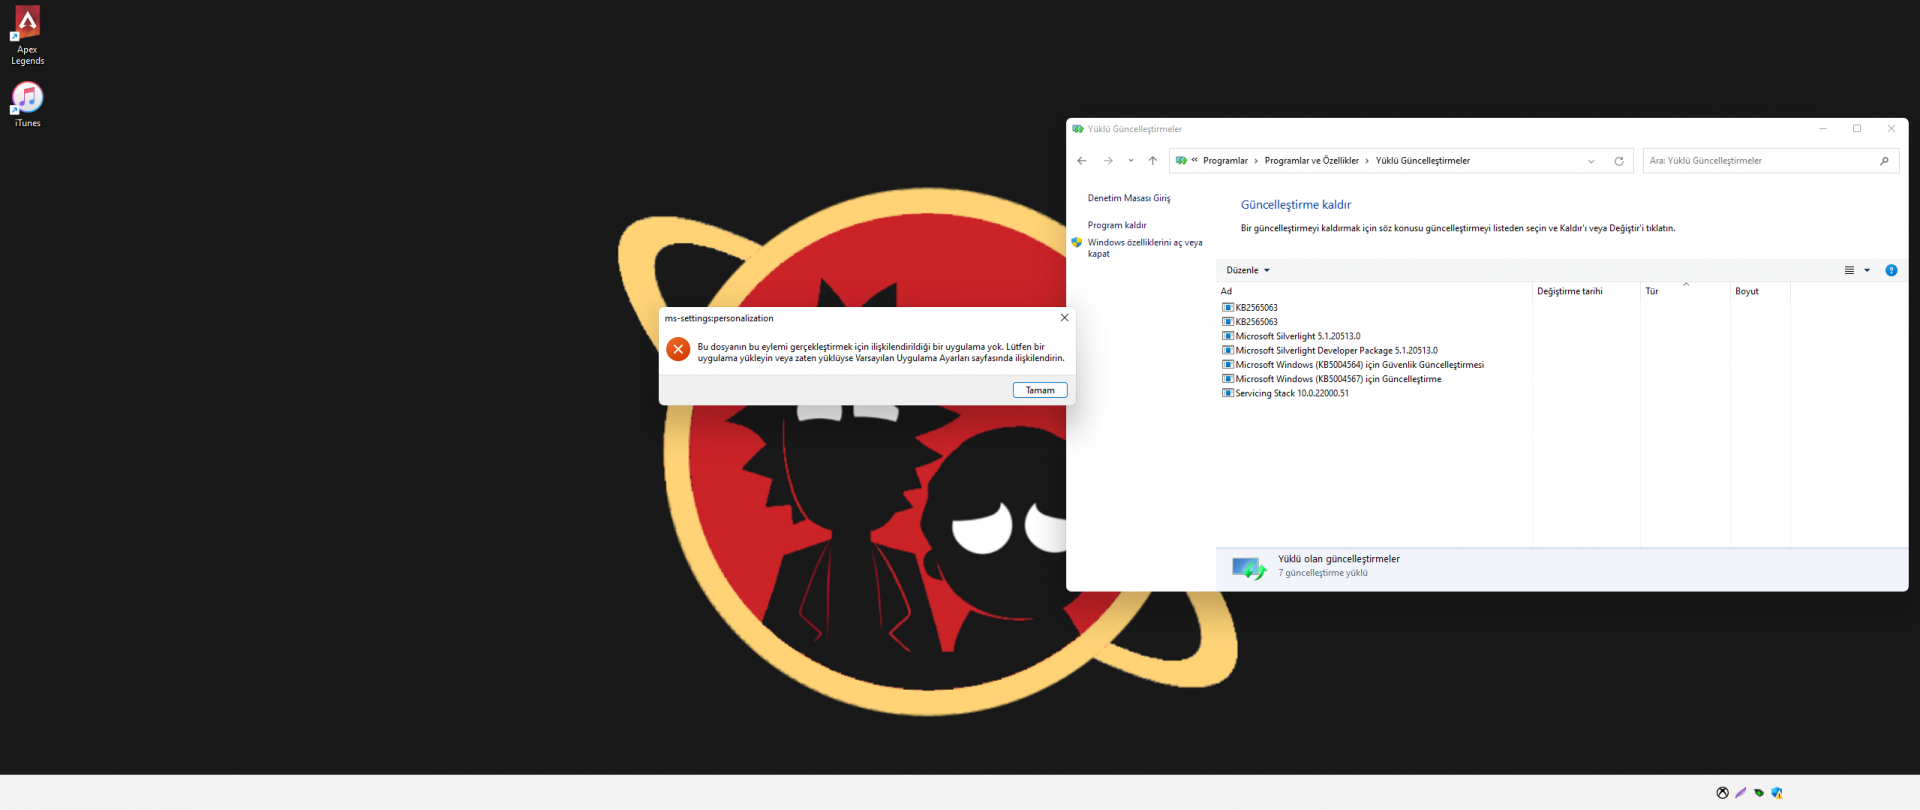Select the second KB2565063 entry
This screenshot has height=810, width=1920.
tap(1256, 322)
